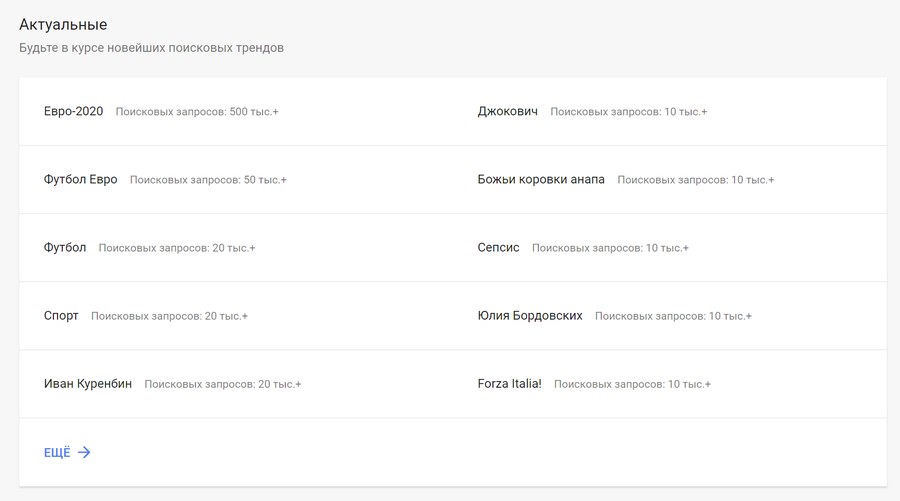
Task: Open the Юлия Бордовских trend
Action: click(x=530, y=316)
